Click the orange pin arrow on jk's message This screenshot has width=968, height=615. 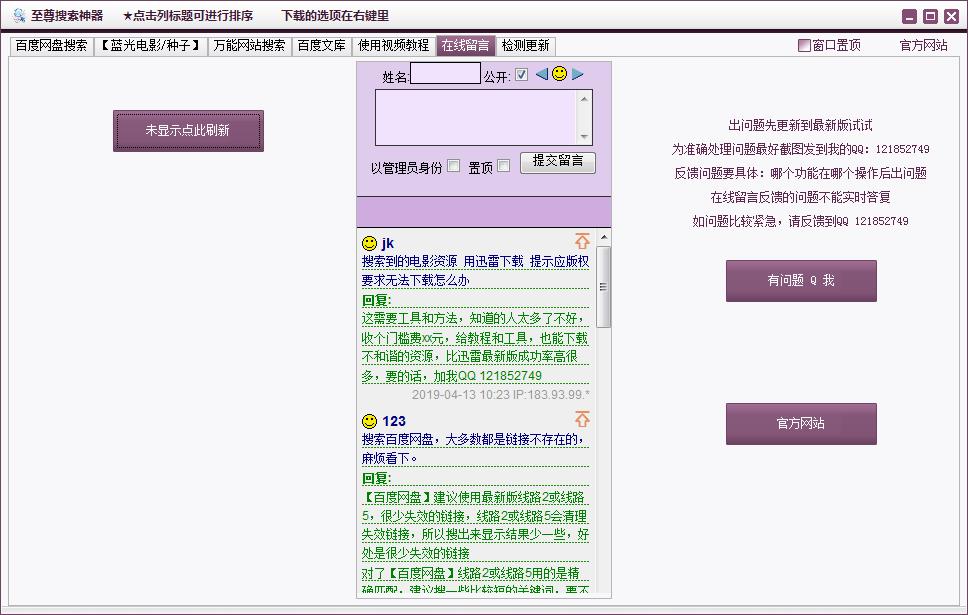pyautogui.click(x=582, y=240)
